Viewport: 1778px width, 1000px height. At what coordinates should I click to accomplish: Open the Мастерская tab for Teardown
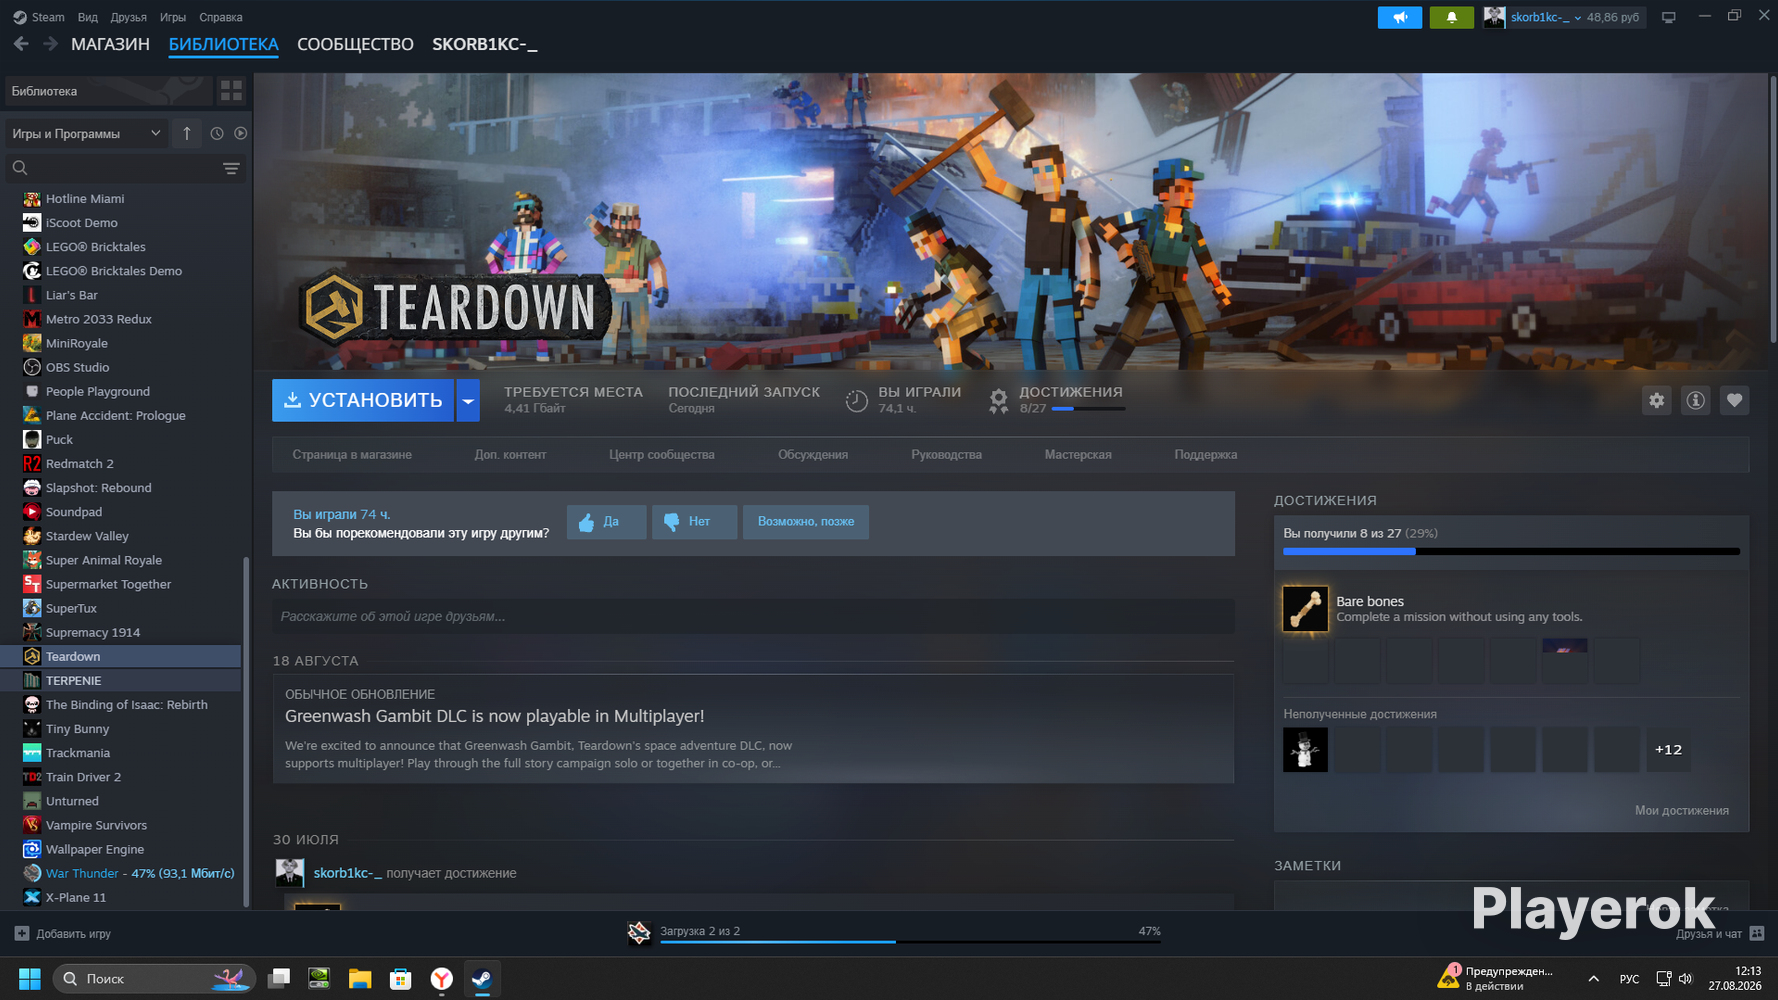pyautogui.click(x=1078, y=454)
